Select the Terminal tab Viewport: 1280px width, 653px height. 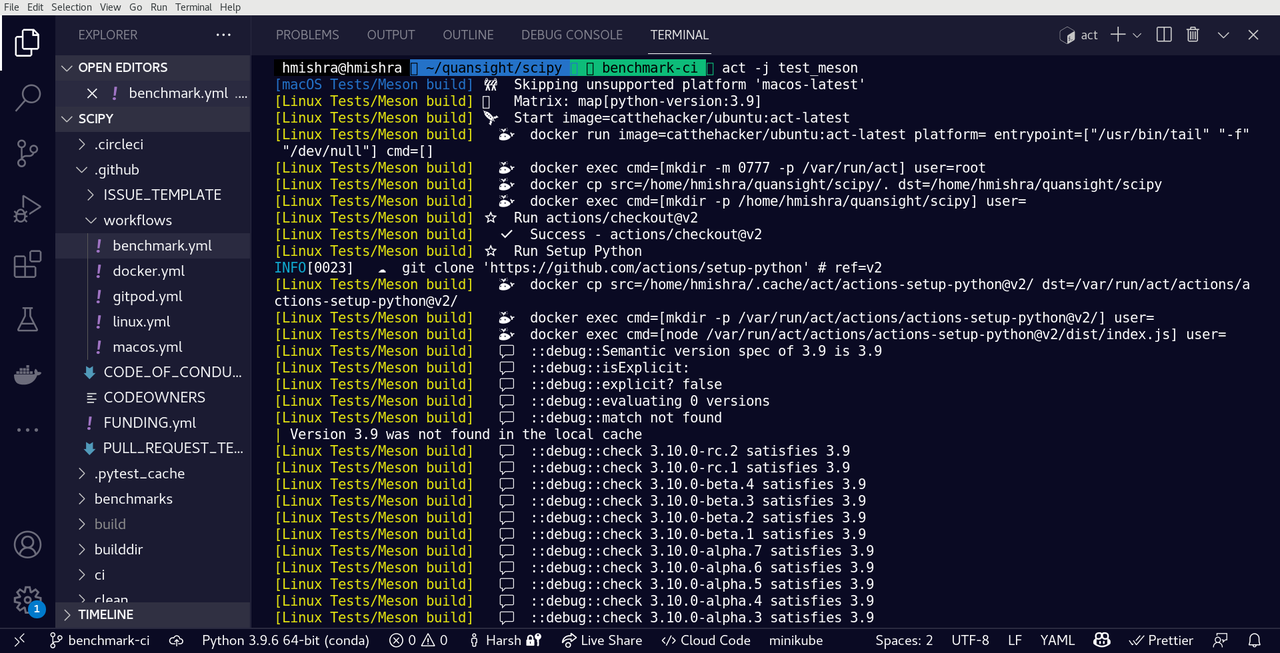click(679, 35)
